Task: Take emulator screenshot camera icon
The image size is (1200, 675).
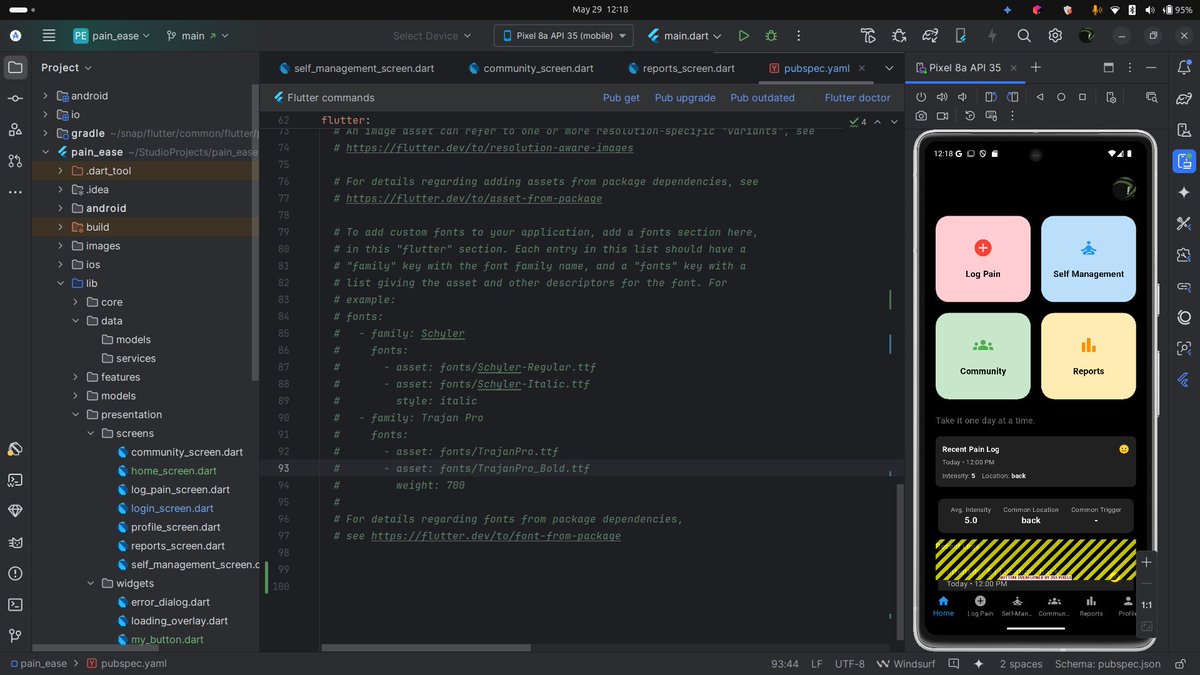Action: pyautogui.click(x=921, y=116)
